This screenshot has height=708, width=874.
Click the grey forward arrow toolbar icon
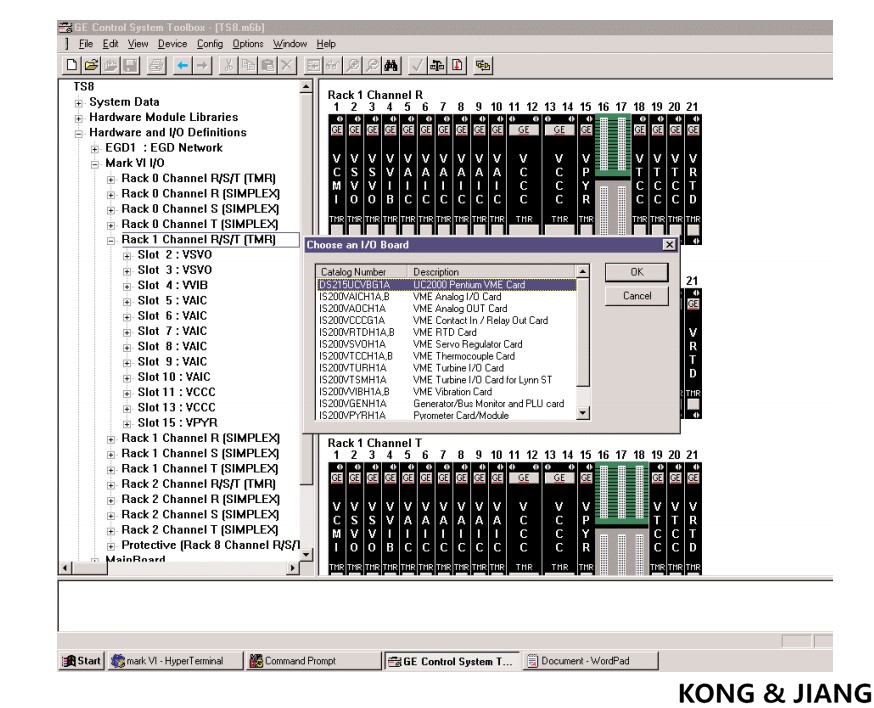[202, 65]
